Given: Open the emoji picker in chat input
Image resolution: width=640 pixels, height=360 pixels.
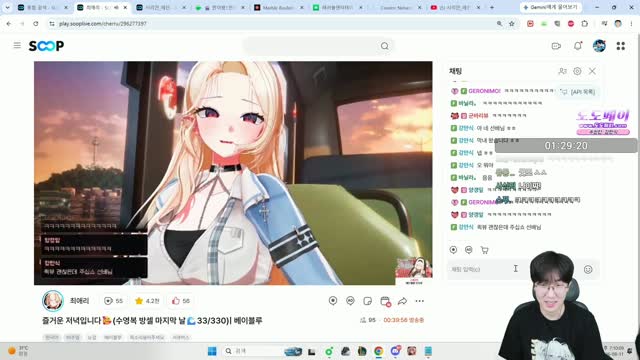Looking at the screenshot, I should click(588, 269).
